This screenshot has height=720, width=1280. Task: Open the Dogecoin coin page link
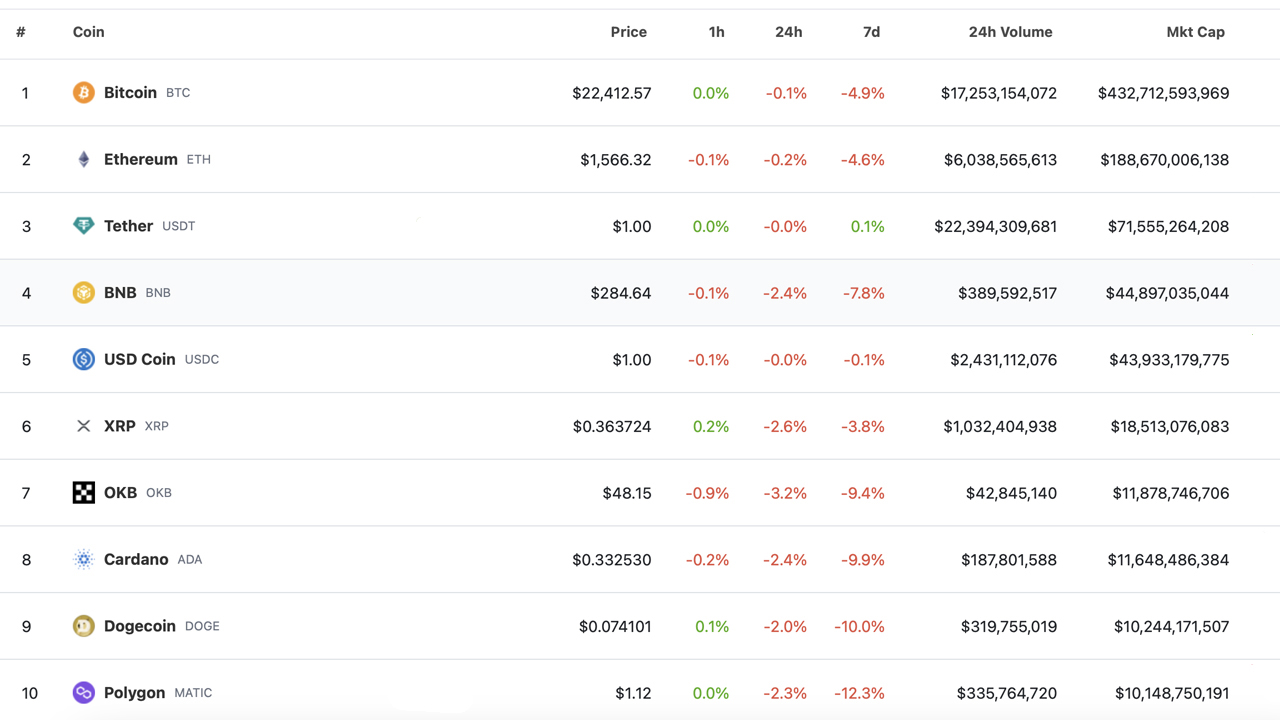pyautogui.click(x=140, y=626)
